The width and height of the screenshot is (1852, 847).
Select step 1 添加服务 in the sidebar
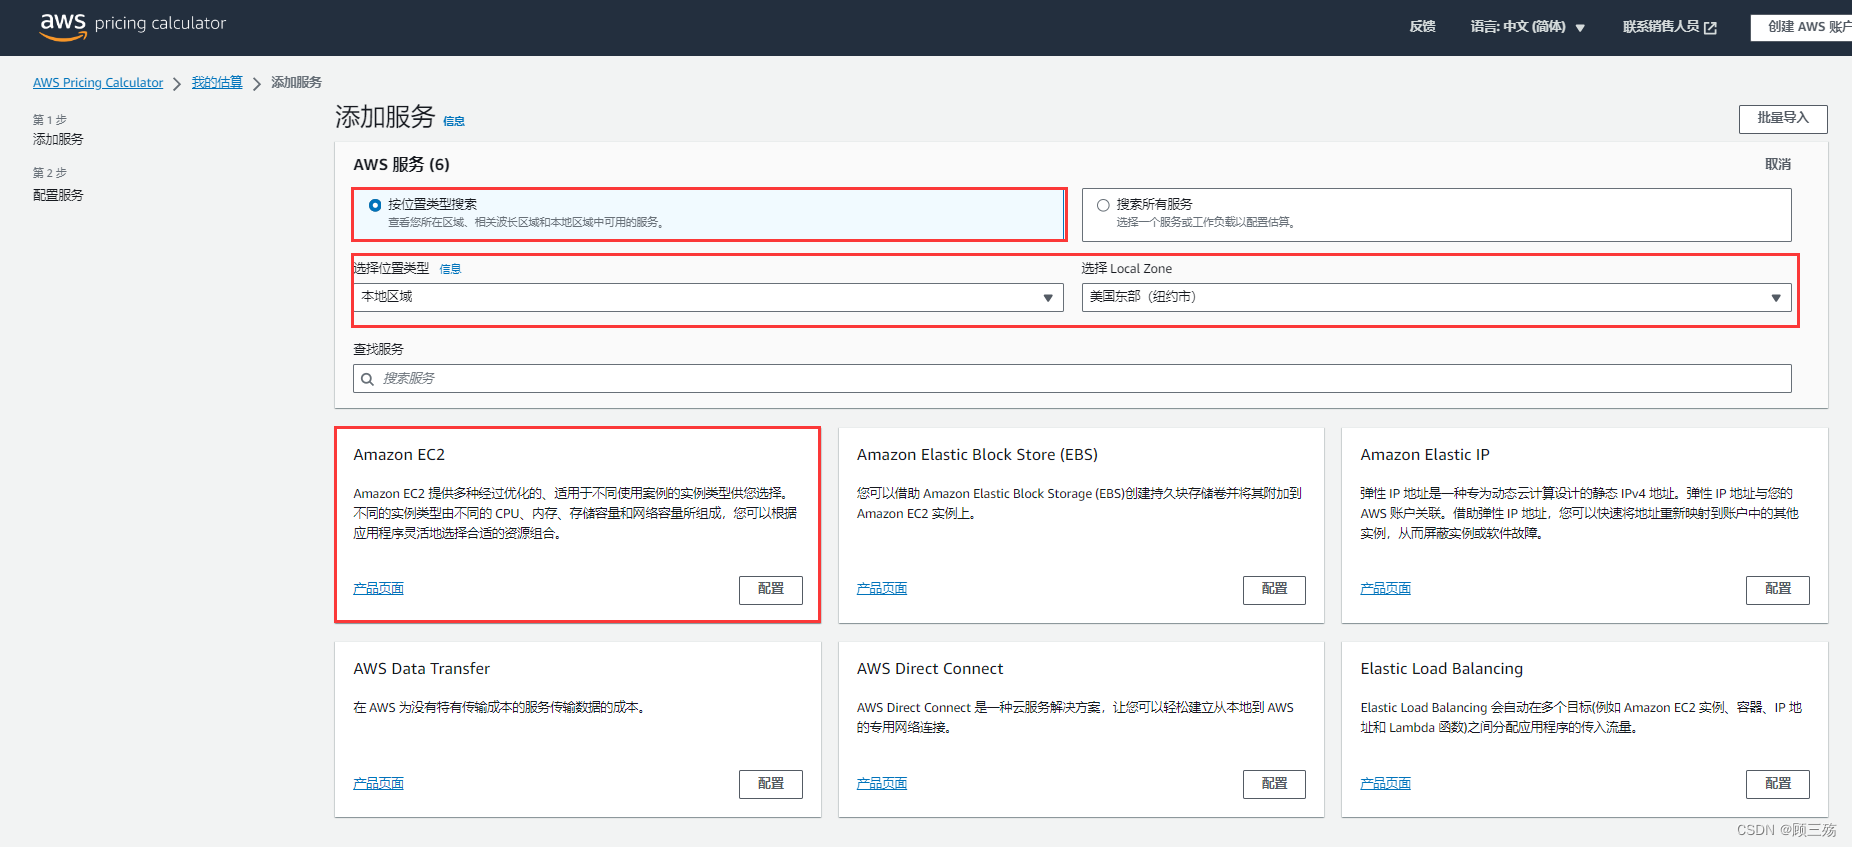[x=58, y=140]
